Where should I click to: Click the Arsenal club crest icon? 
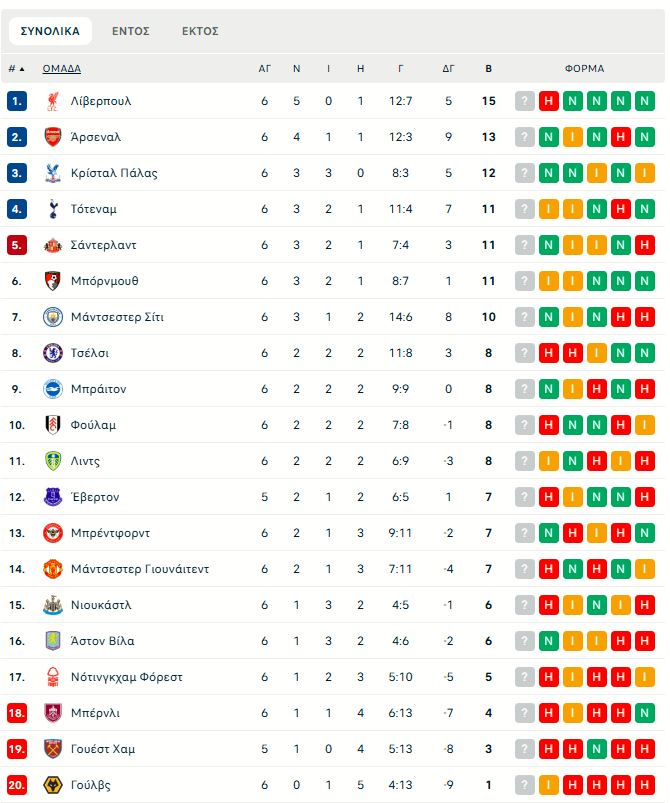(53, 137)
